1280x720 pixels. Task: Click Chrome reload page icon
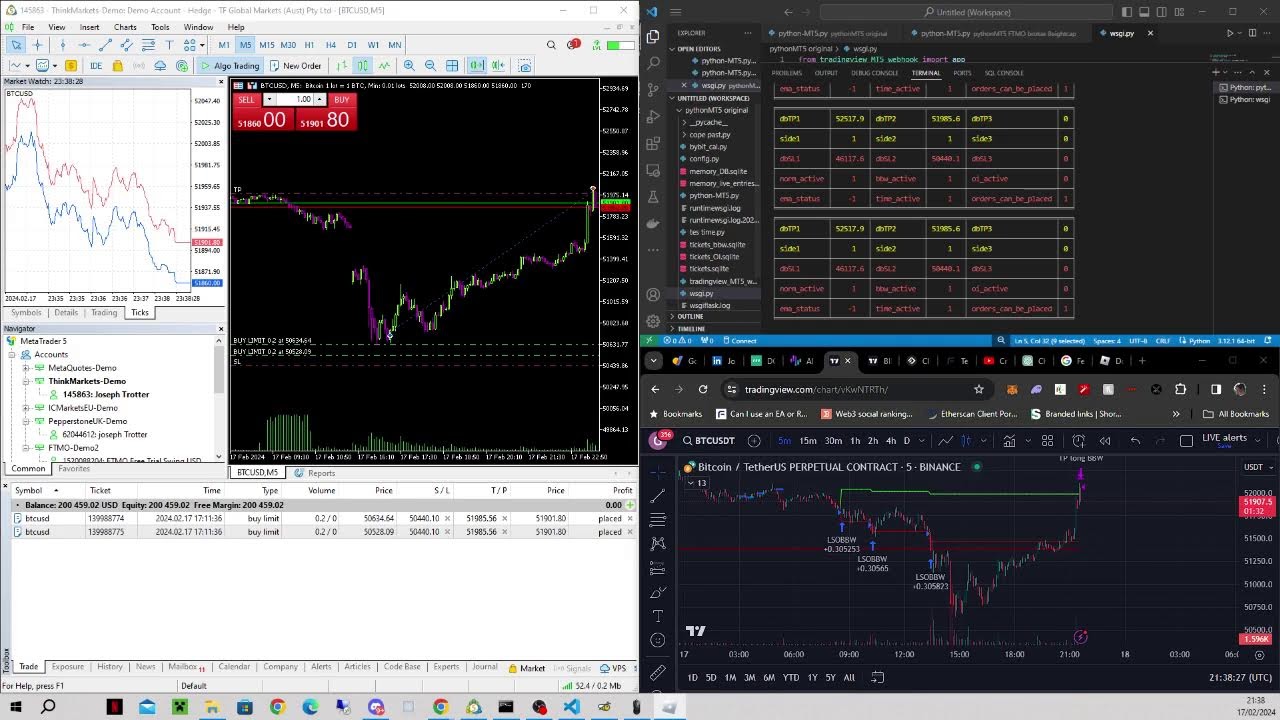[703, 390]
